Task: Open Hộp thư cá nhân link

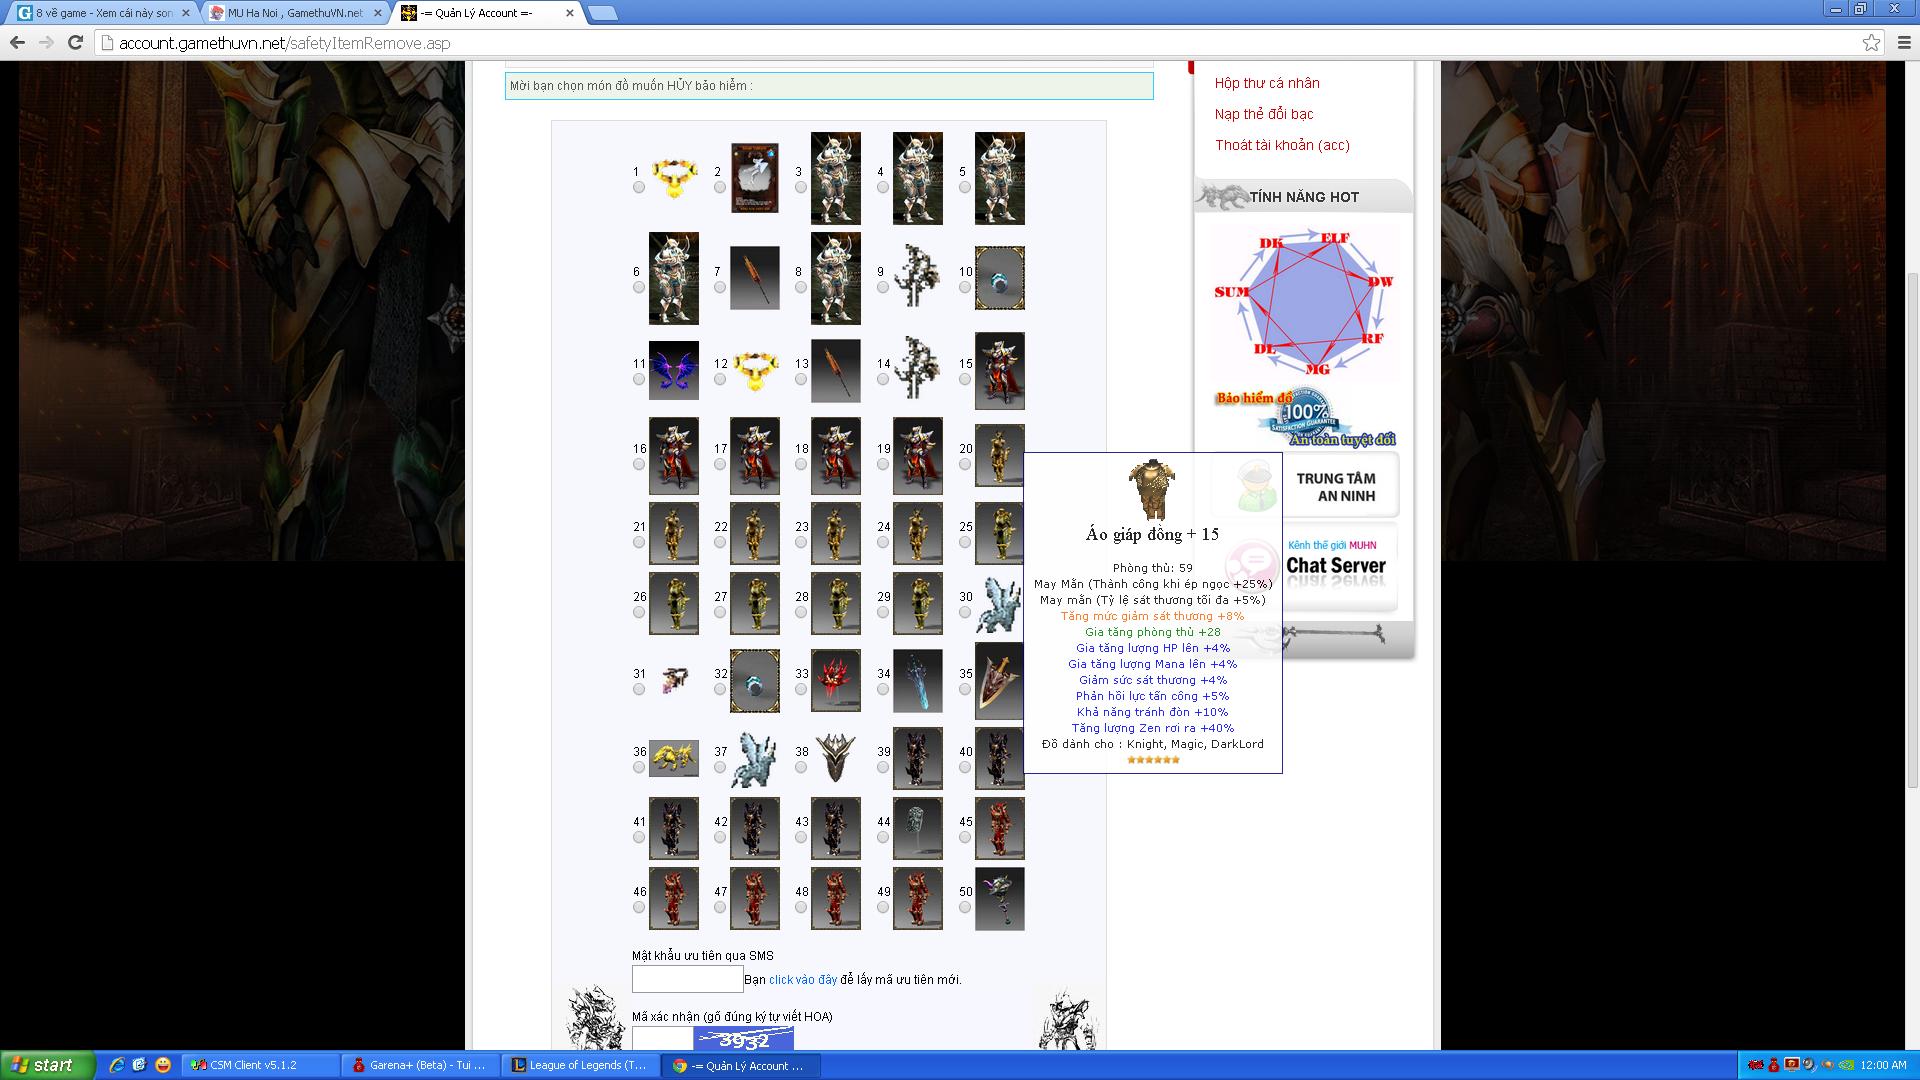Action: pyautogui.click(x=1266, y=83)
